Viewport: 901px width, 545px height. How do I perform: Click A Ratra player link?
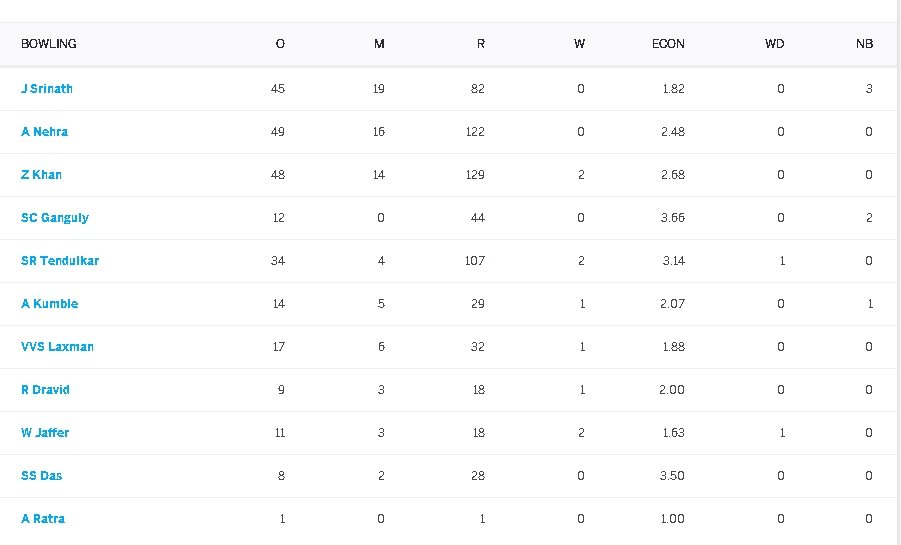pyautogui.click(x=44, y=519)
